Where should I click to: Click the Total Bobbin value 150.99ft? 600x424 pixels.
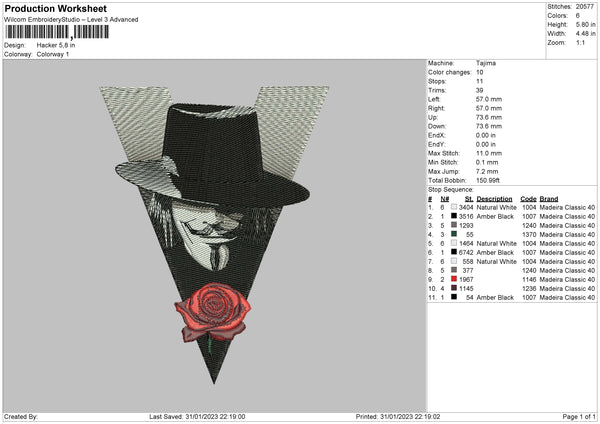click(488, 180)
